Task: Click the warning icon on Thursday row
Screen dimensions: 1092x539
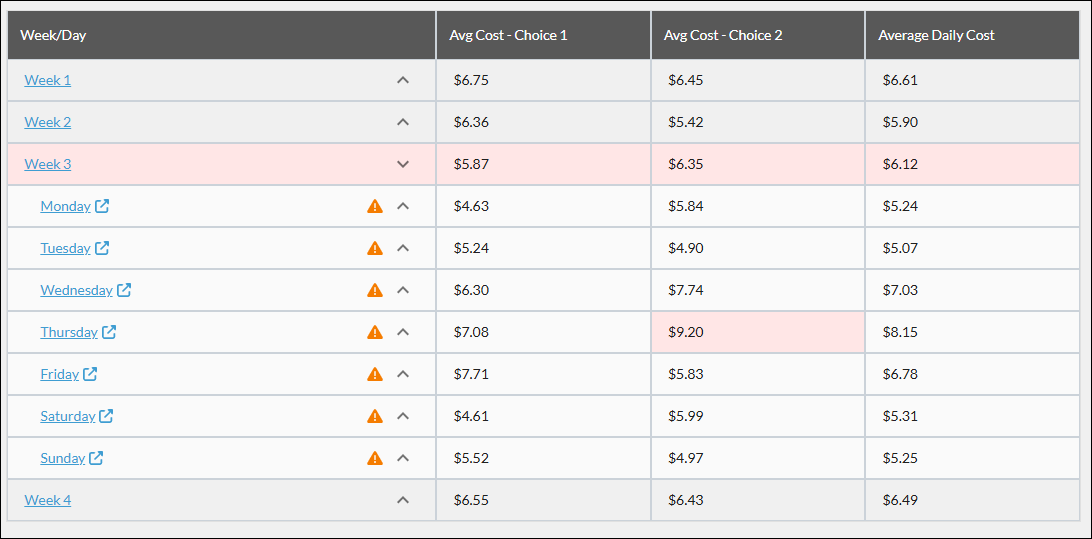Action: [x=375, y=332]
